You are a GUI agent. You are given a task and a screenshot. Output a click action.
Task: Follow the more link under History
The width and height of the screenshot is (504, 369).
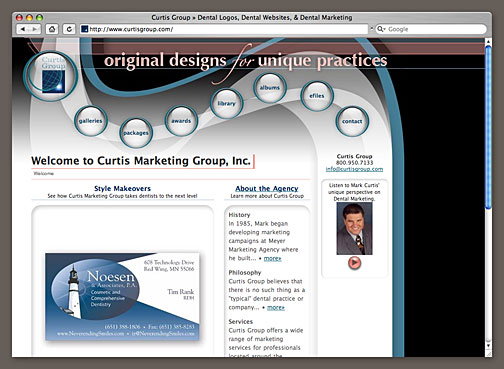click(273, 258)
